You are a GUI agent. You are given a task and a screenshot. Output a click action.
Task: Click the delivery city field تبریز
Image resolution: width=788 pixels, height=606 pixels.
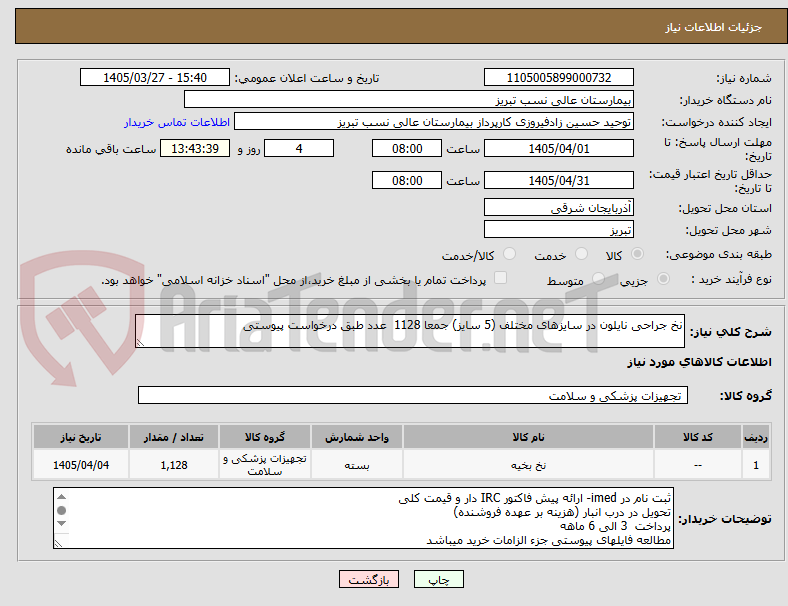click(x=559, y=230)
